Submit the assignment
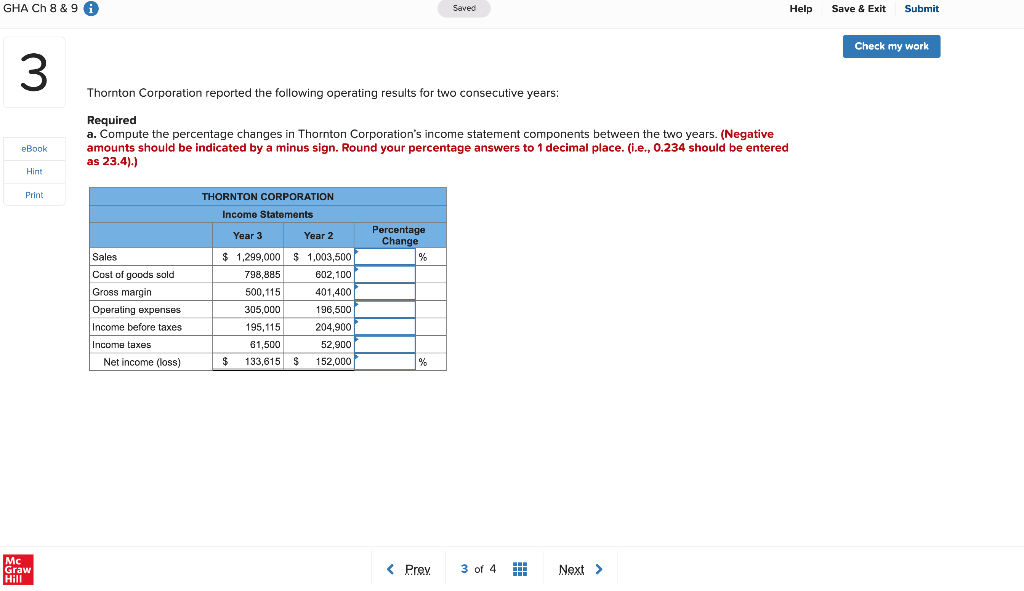The width and height of the screenshot is (1024, 591). pyautogui.click(x=921, y=8)
